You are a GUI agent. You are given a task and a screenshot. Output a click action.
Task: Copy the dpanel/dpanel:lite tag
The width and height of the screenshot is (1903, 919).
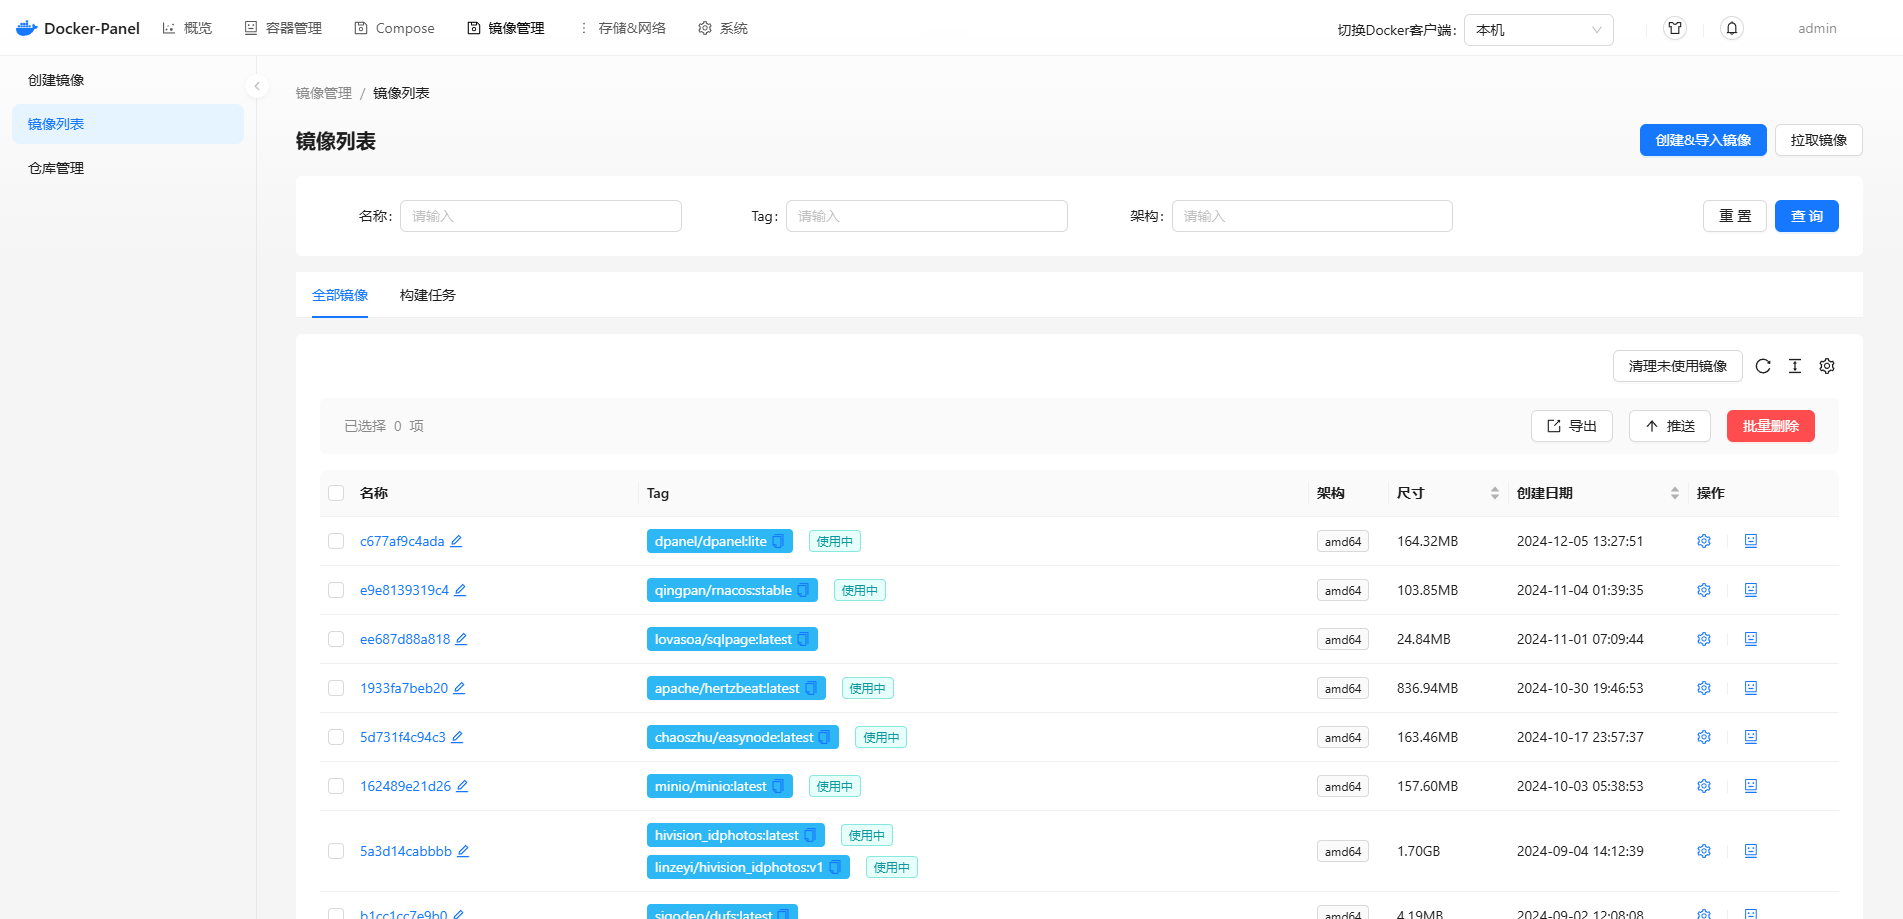(x=778, y=542)
